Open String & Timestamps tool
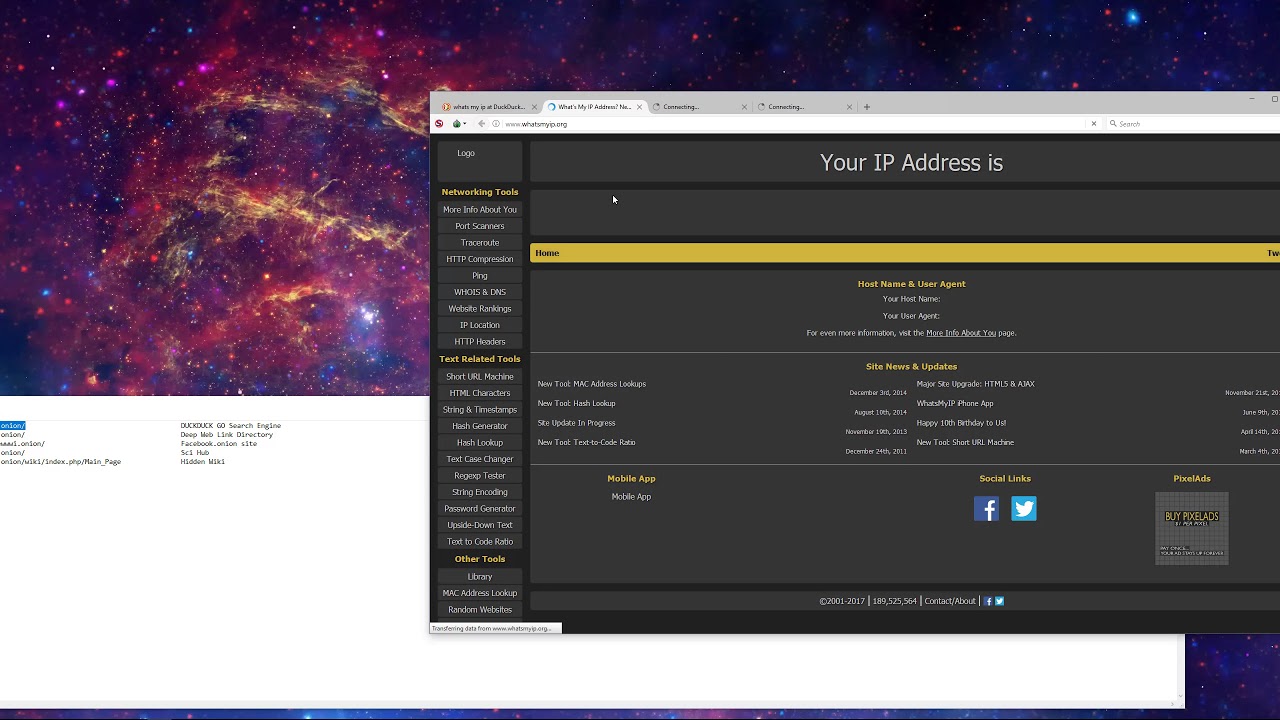 (480, 410)
